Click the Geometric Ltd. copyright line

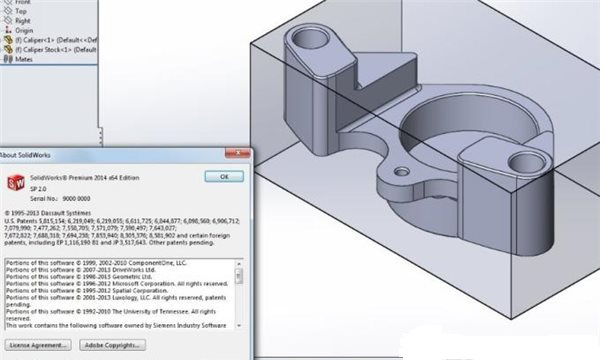[79, 277]
